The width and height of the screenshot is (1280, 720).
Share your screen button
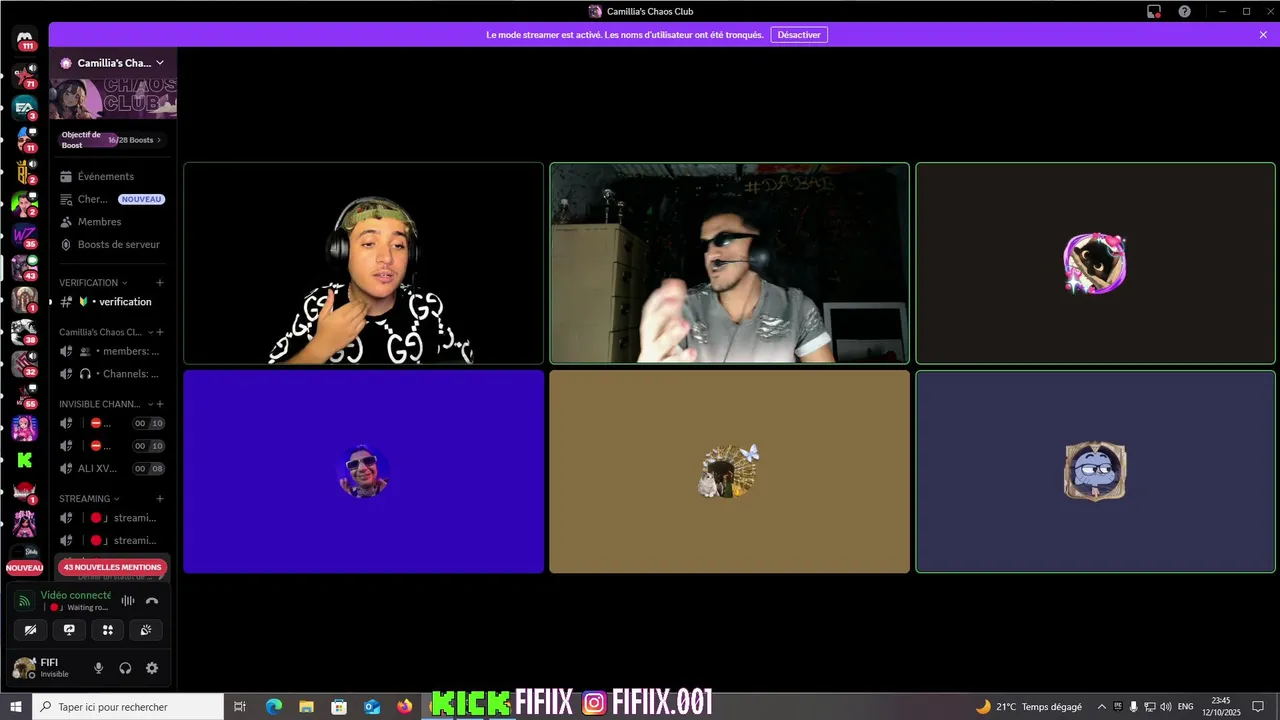(69, 630)
